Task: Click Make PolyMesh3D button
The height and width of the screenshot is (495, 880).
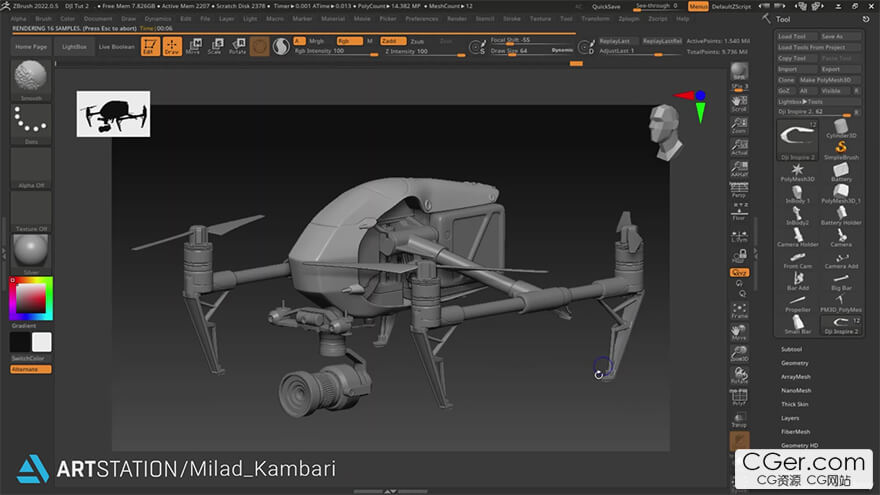Action: point(829,80)
